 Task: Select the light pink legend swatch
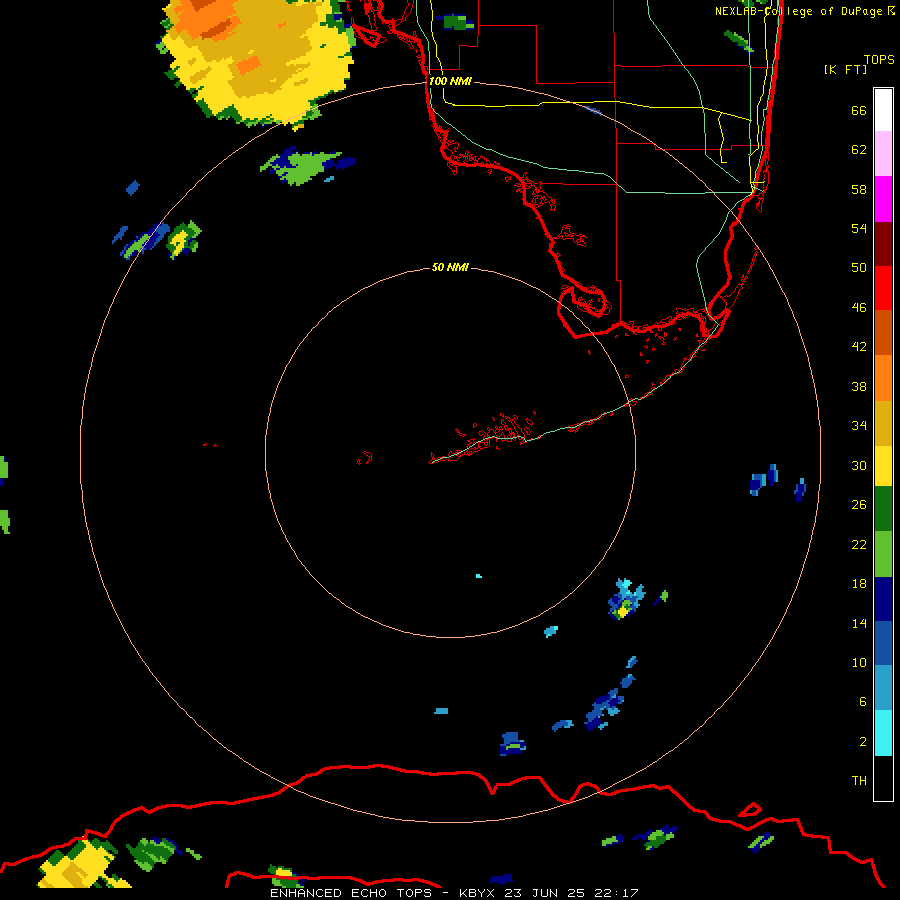[883, 153]
